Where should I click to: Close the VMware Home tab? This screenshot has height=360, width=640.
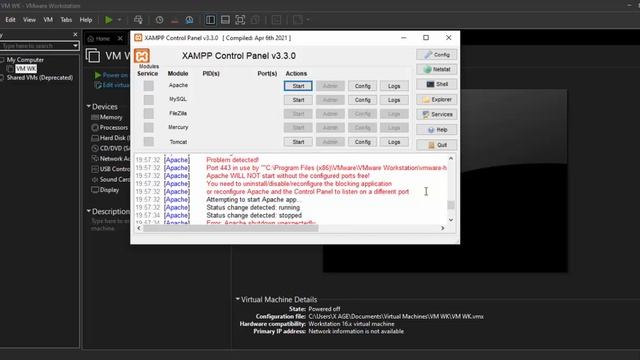coord(120,38)
